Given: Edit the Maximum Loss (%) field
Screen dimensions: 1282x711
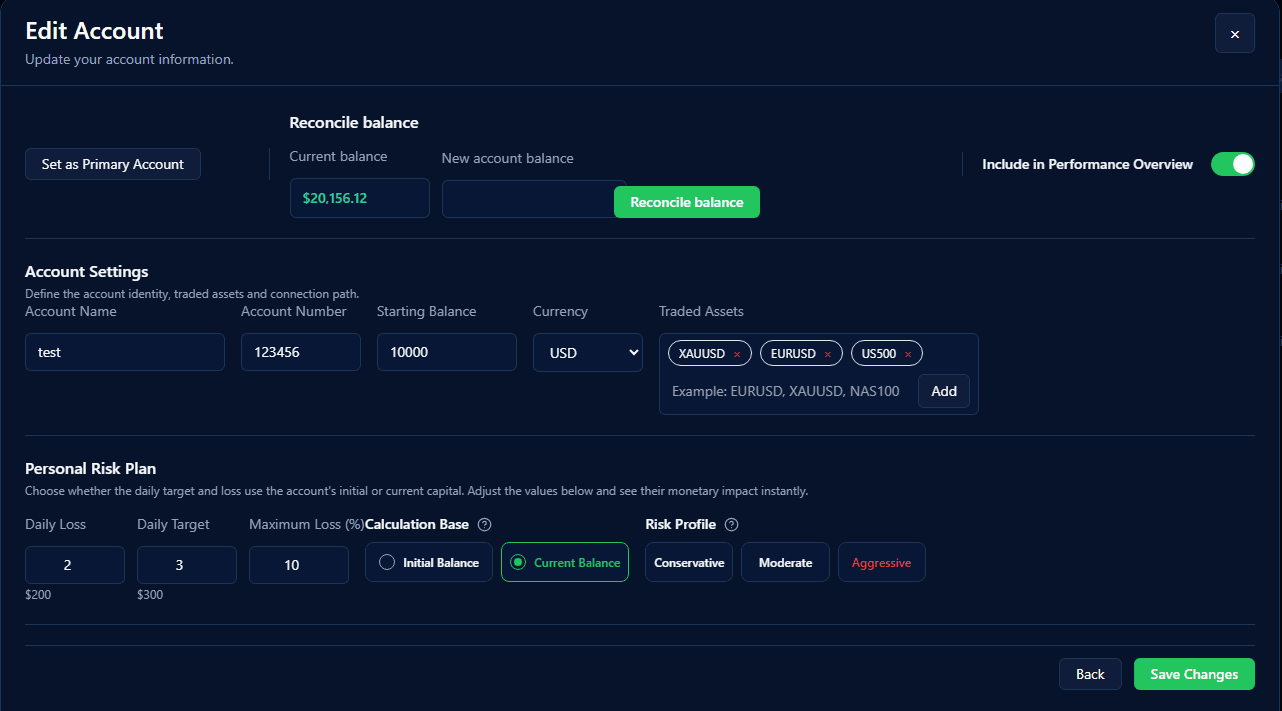Looking at the screenshot, I should [x=299, y=565].
